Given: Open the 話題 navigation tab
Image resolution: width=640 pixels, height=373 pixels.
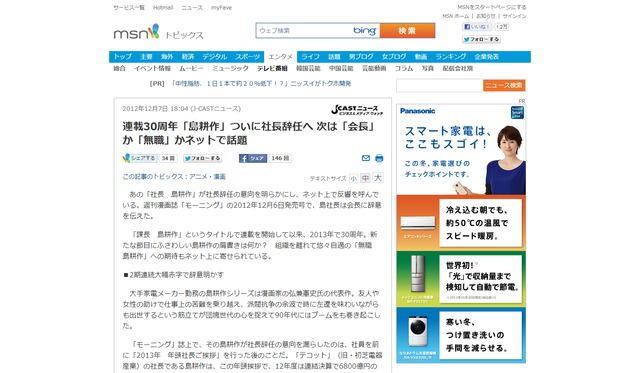Looking at the screenshot, I should click(334, 57).
